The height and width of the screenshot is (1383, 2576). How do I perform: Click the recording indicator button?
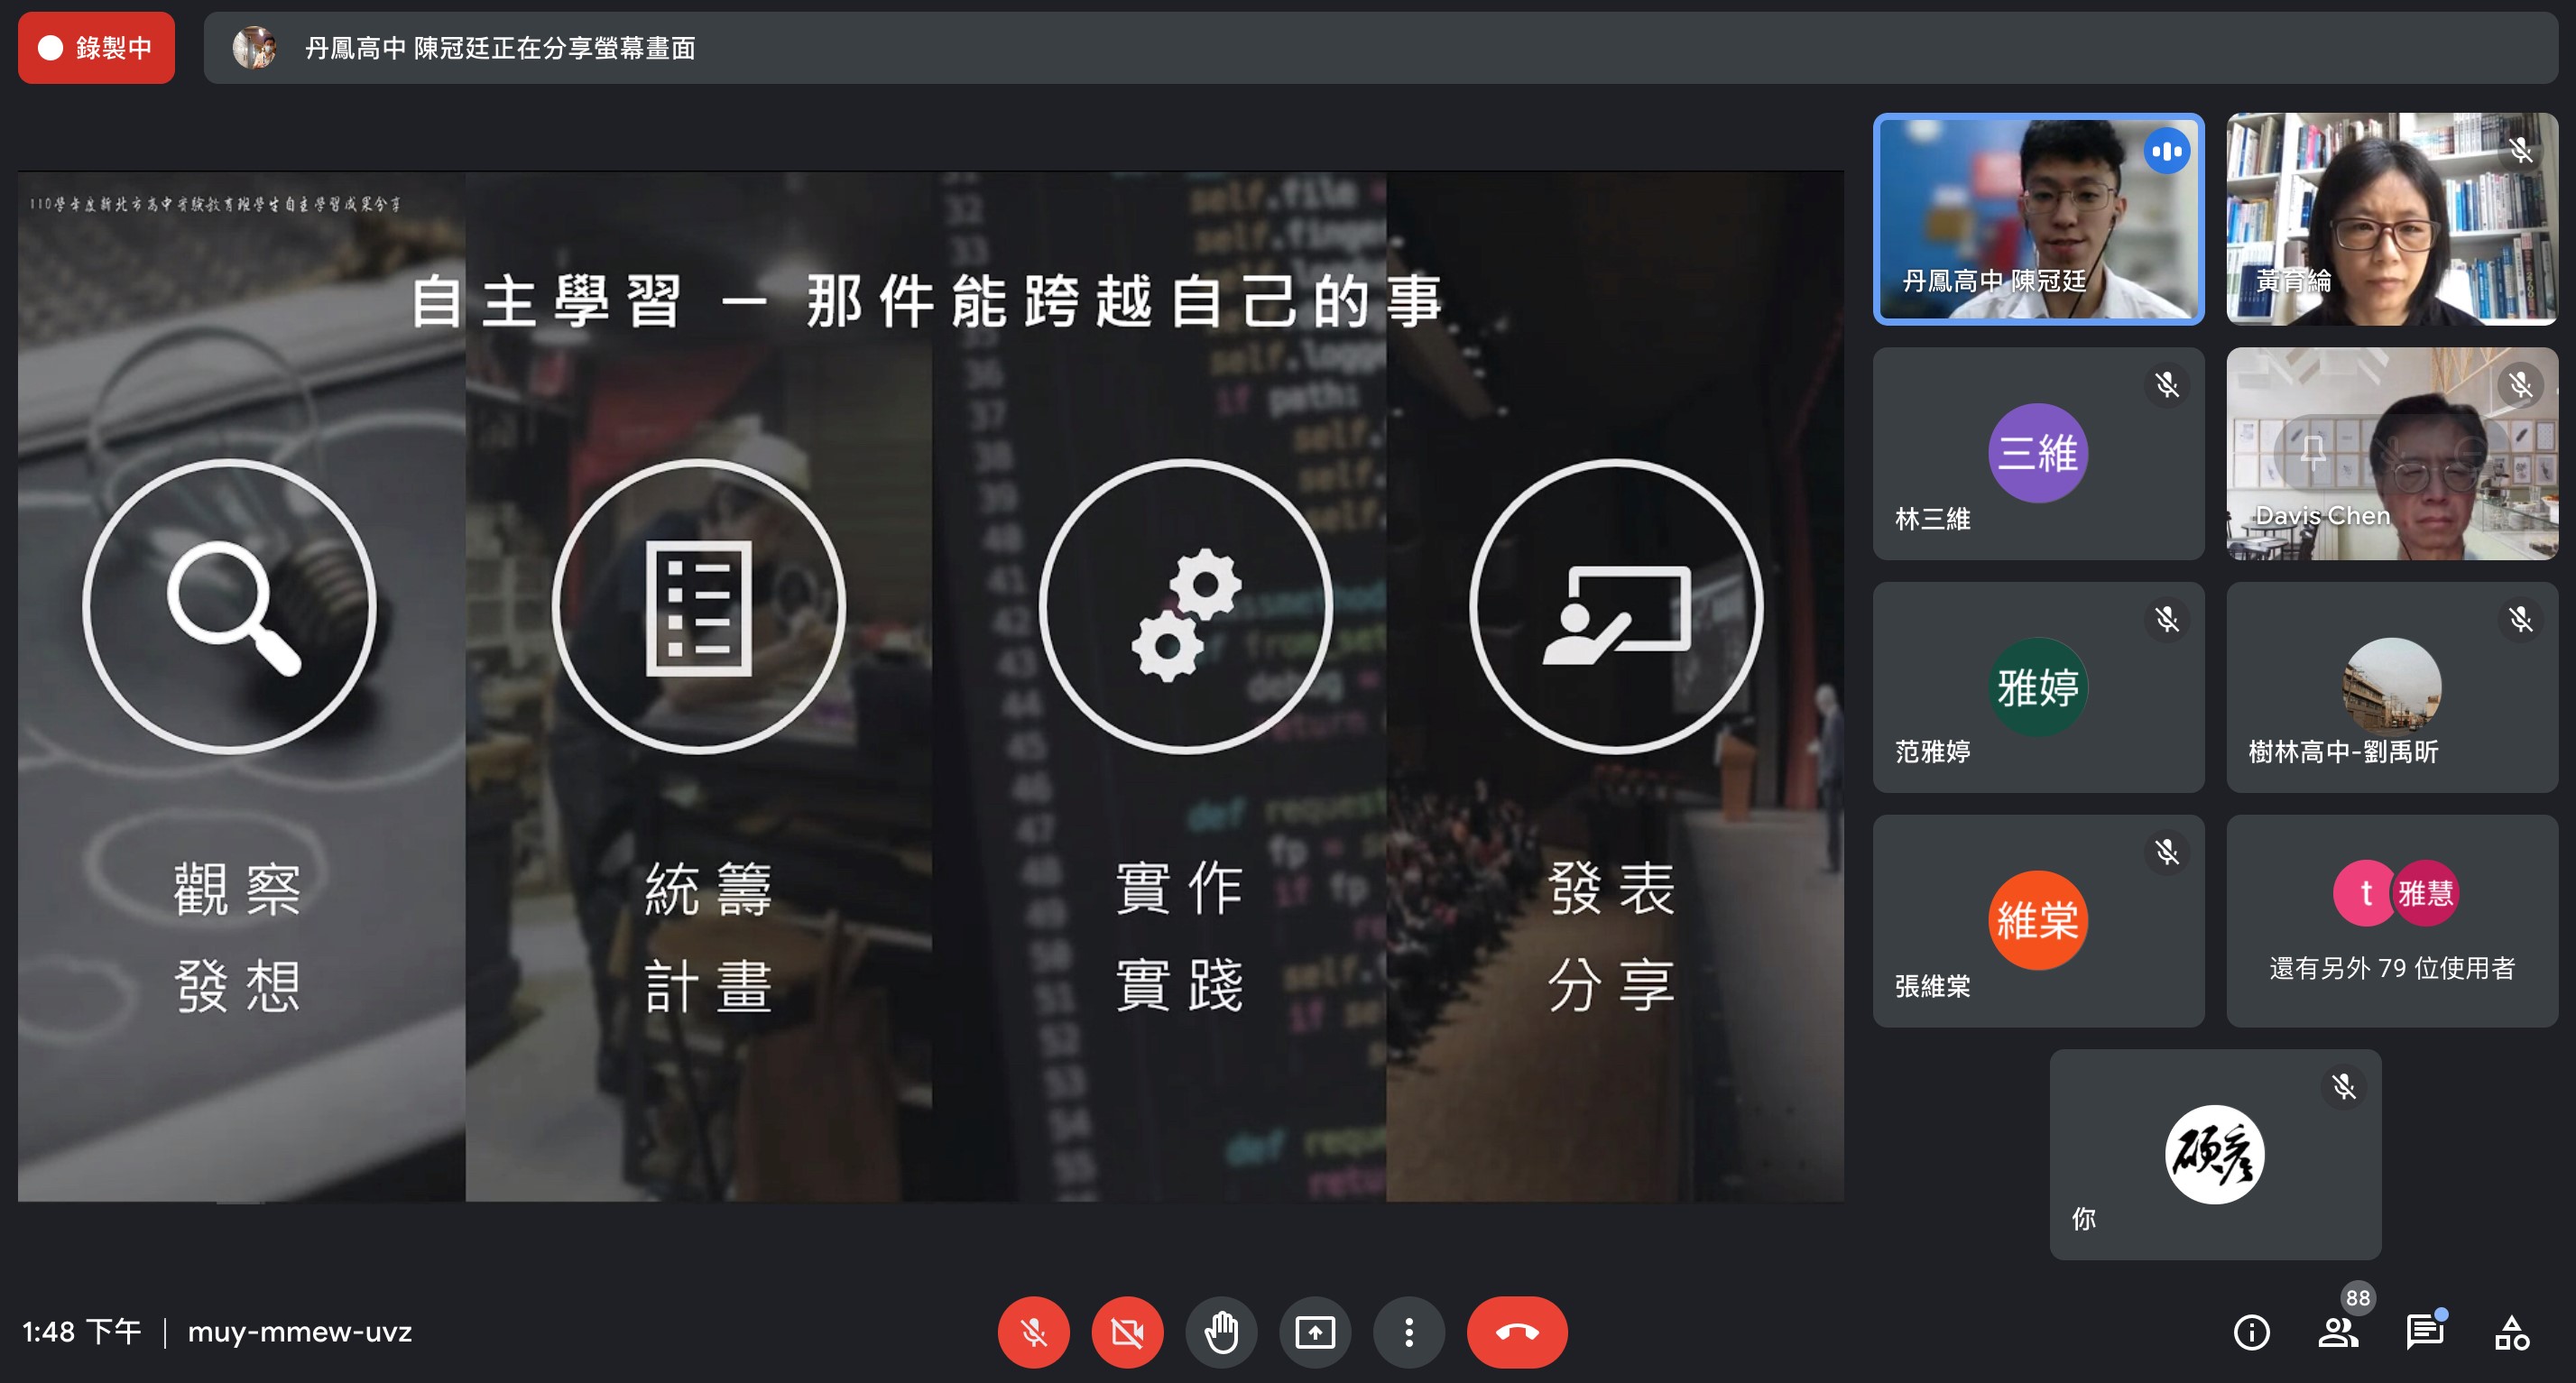pyautogui.click(x=94, y=46)
